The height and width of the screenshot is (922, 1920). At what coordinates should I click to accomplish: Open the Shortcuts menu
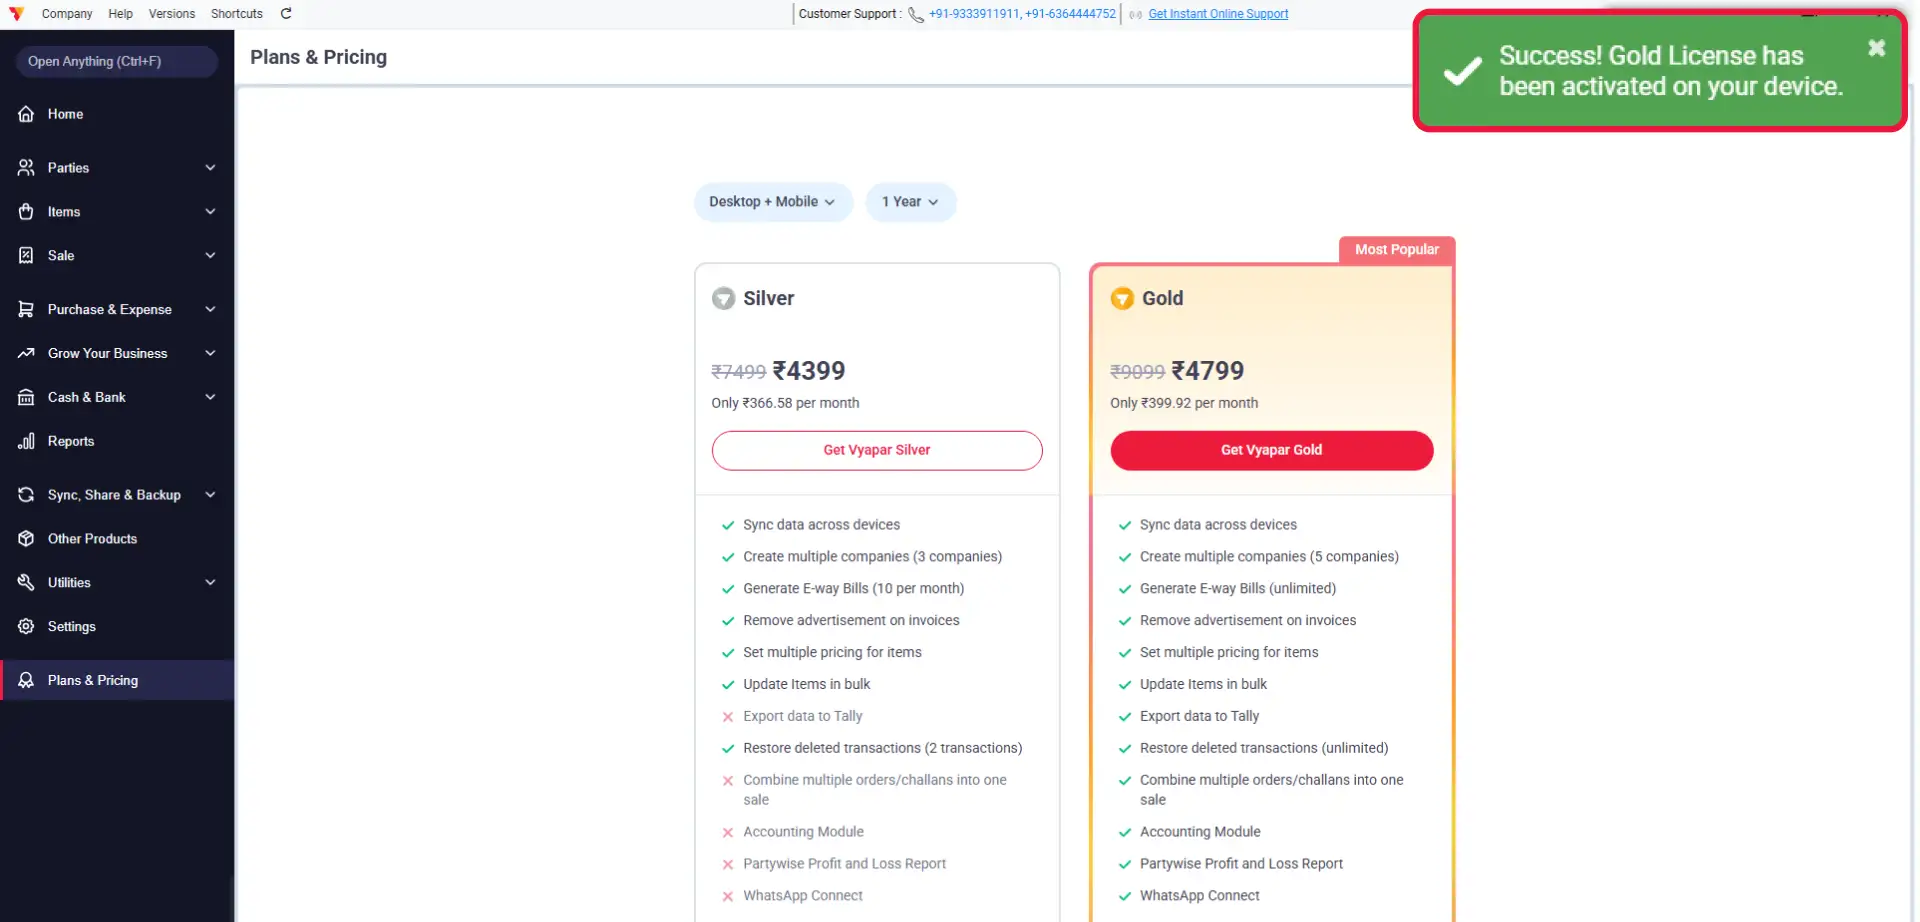pyautogui.click(x=237, y=13)
